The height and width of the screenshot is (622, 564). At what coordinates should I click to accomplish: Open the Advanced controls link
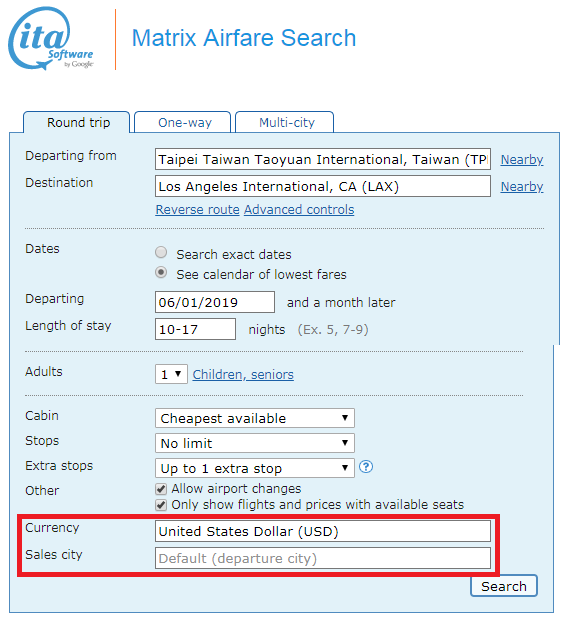(x=299, y=209)
